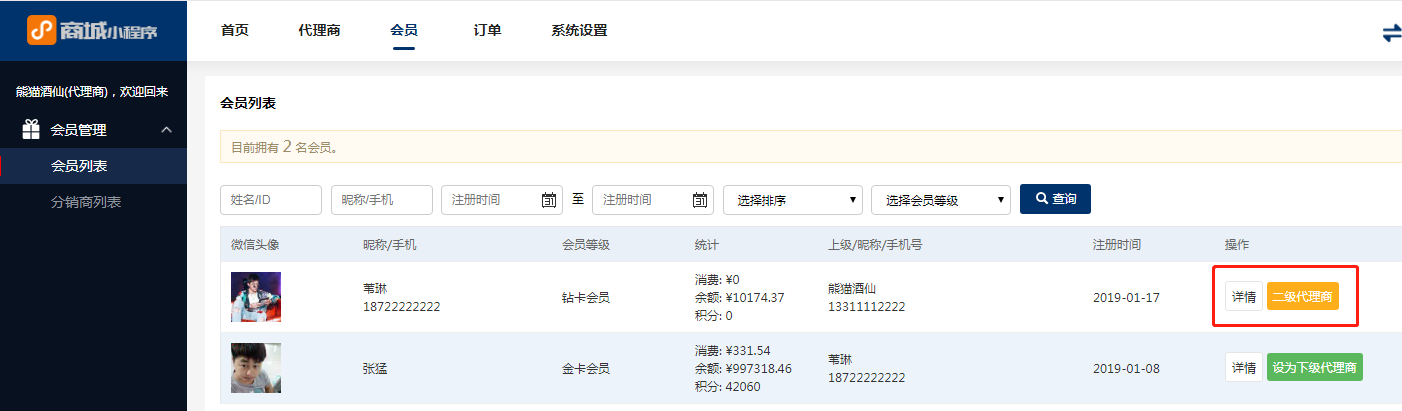Image resolution: width=1402 pixels, height=411 pixels.
Task: Click the 查询 search button
Action: coord(1055,199)
